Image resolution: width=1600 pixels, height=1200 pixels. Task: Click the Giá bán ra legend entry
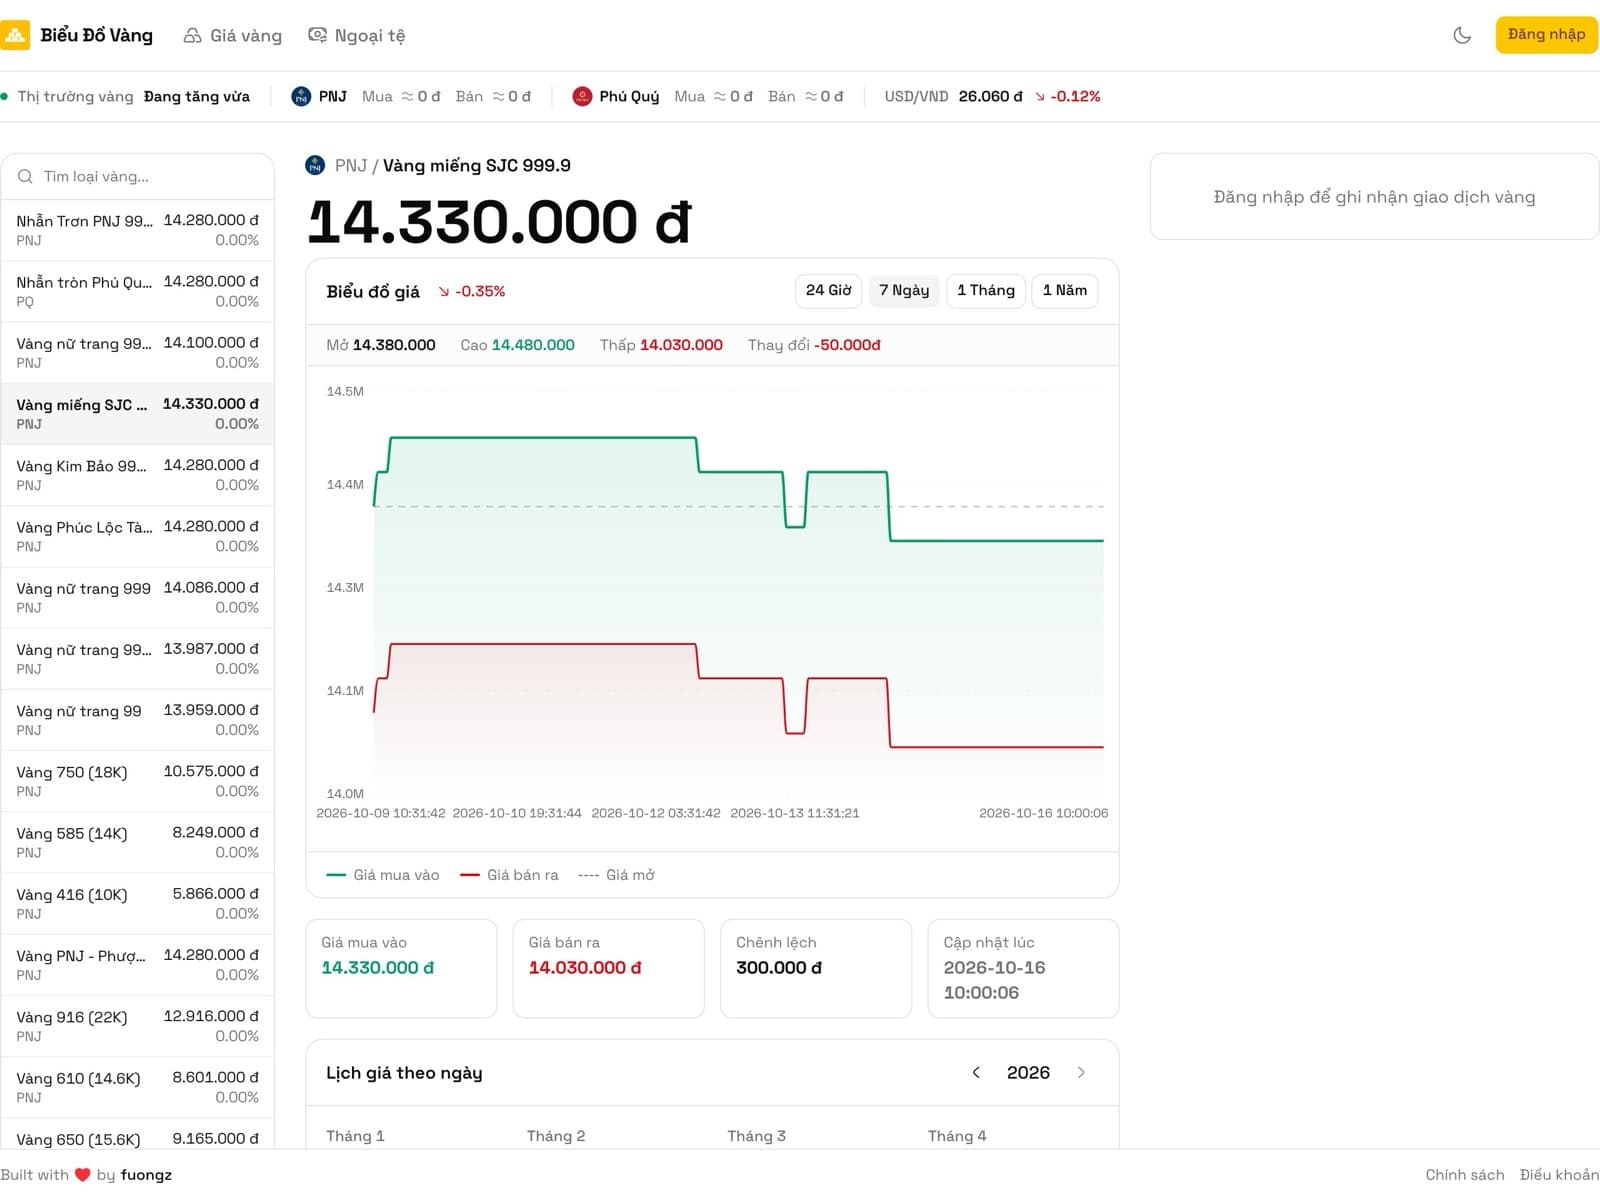(509, 875)
